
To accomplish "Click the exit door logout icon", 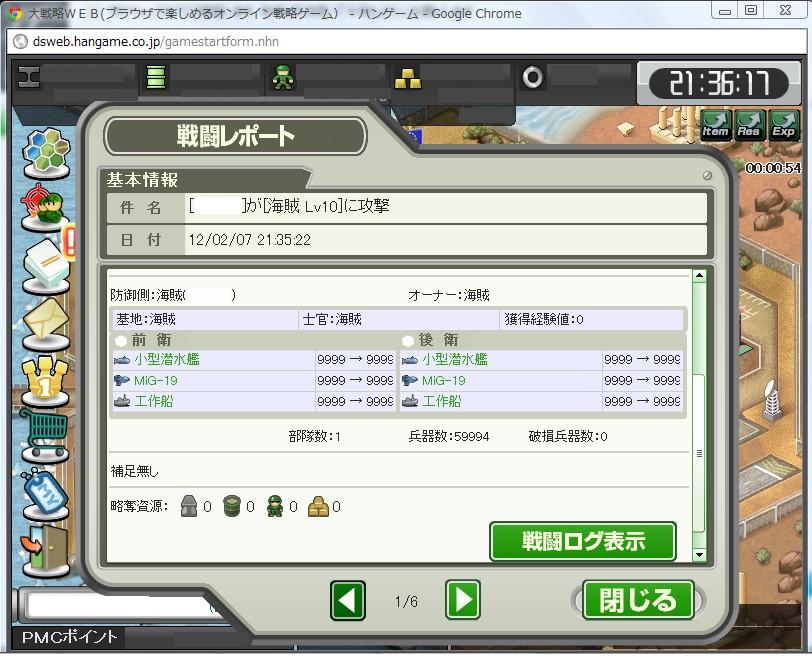I will point(46,551).
